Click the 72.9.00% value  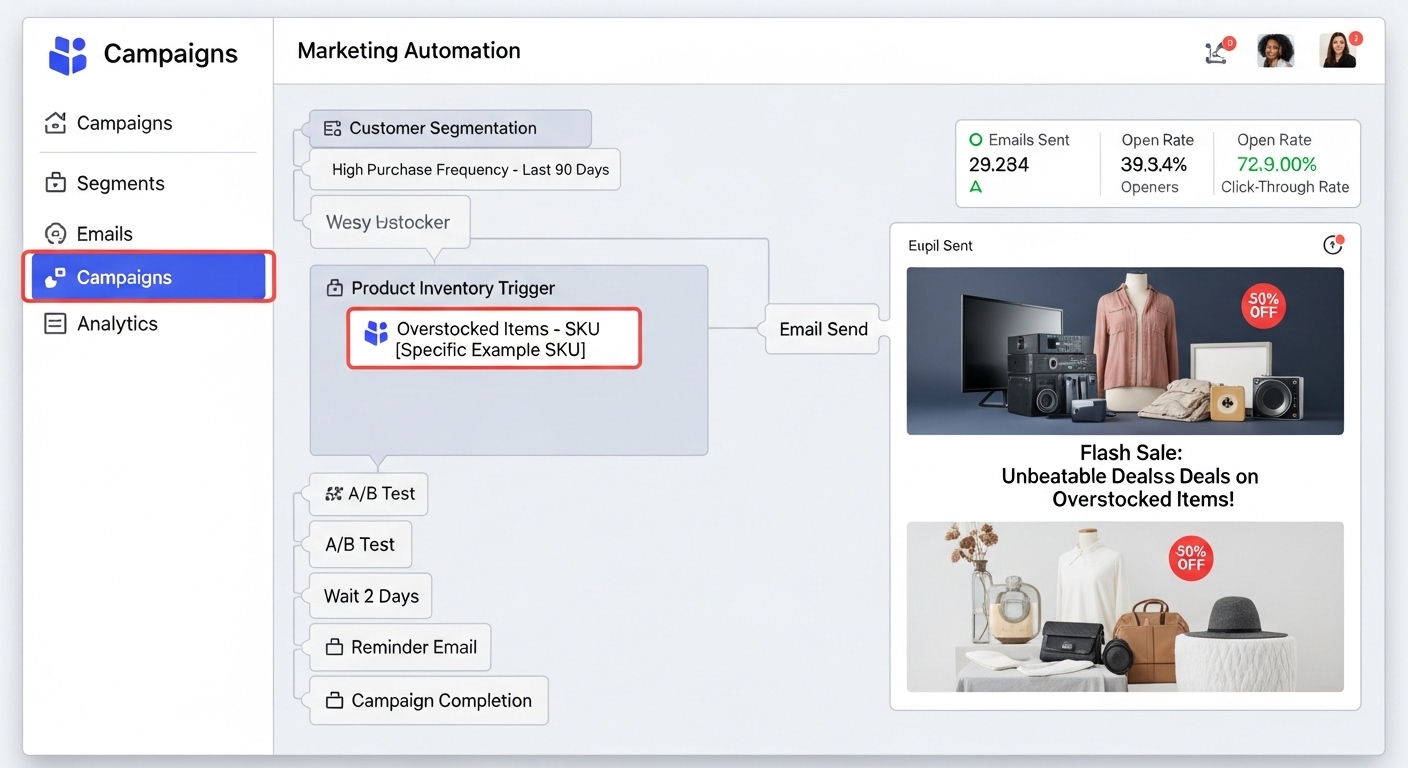pyautogui.click(x=1277, y=164)
